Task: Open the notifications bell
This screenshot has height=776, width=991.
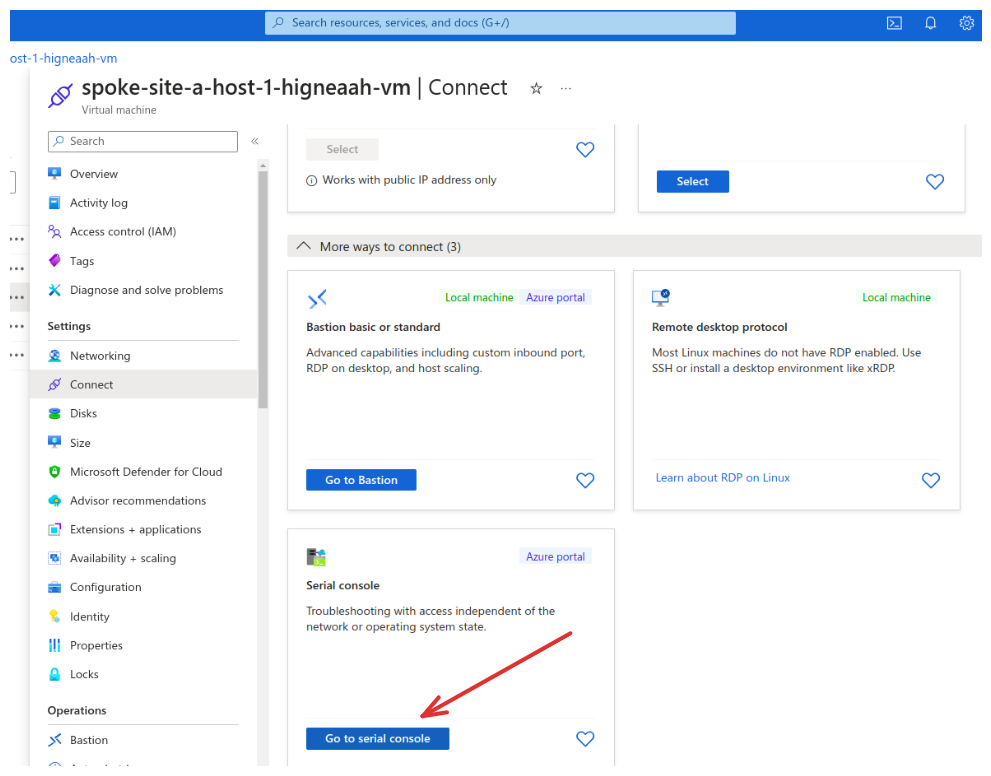Action: (930, 23)
